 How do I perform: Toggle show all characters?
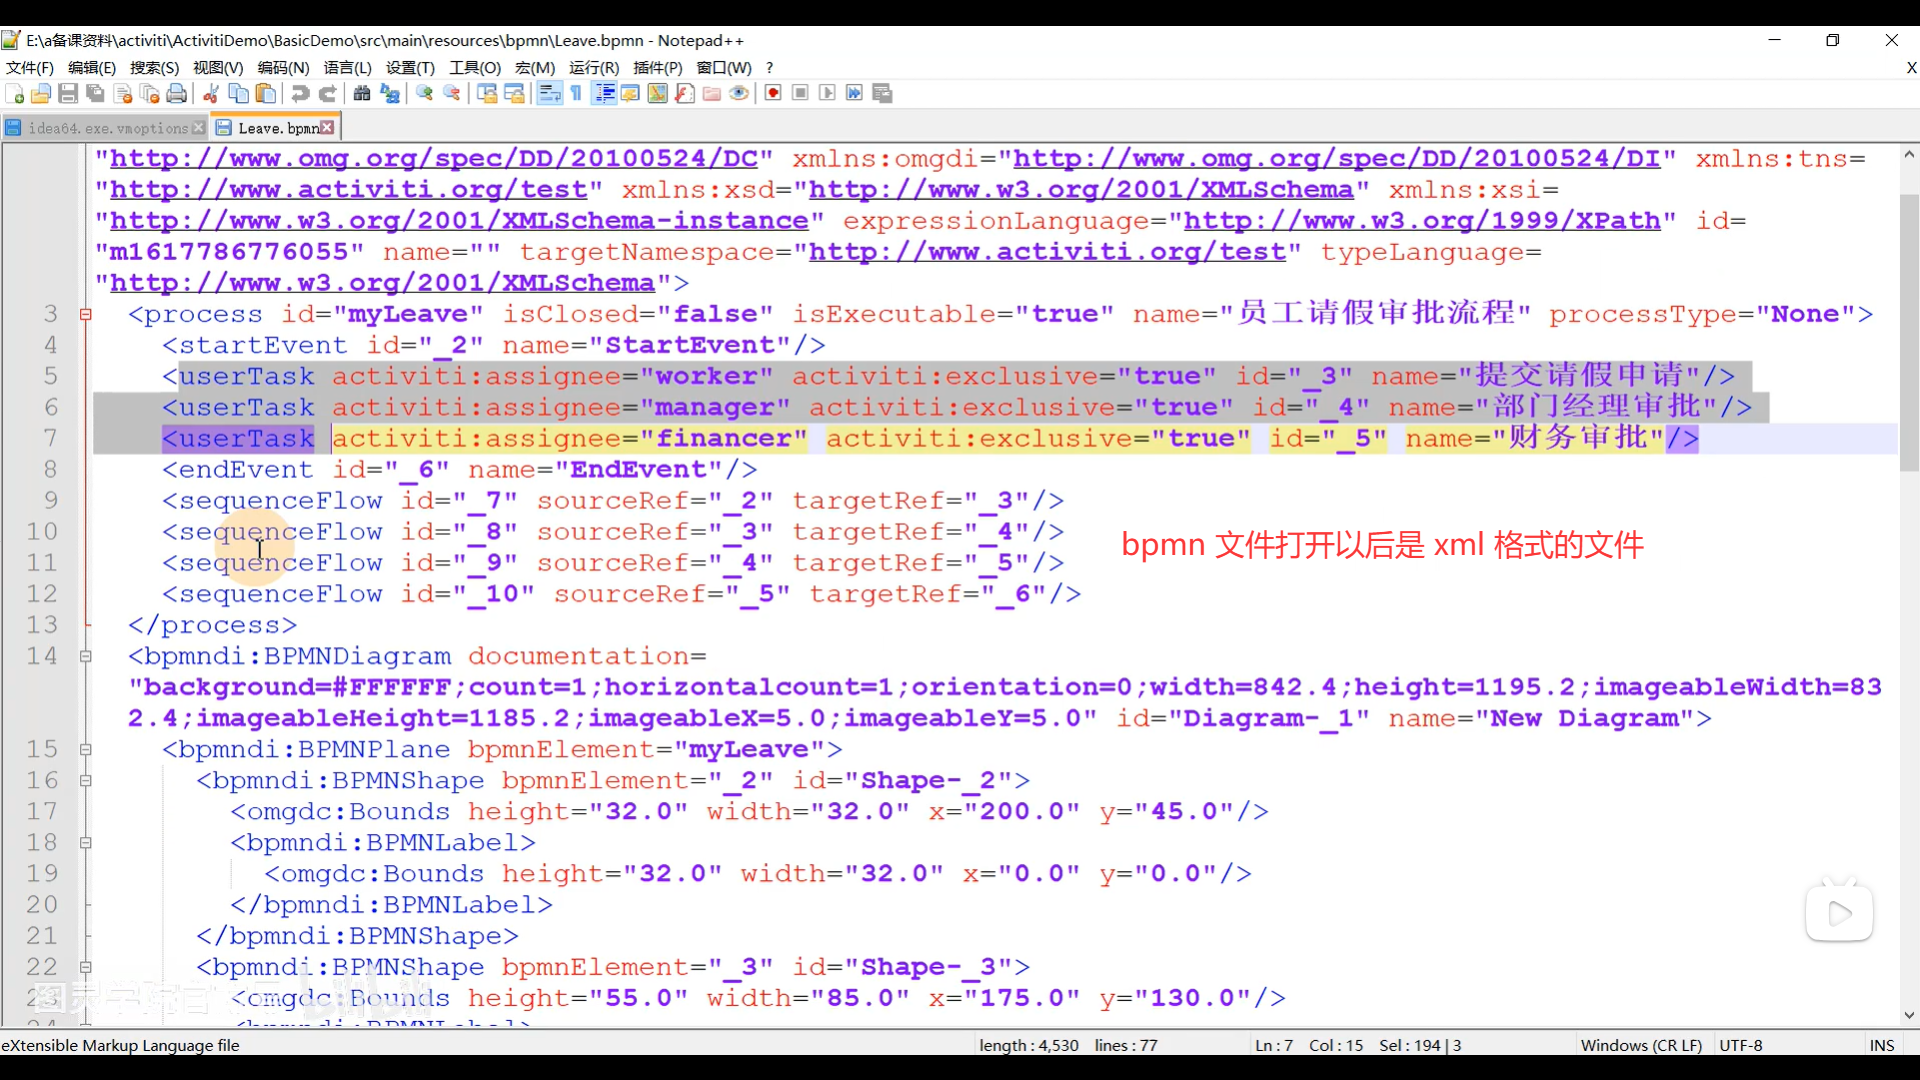[576, 93]
